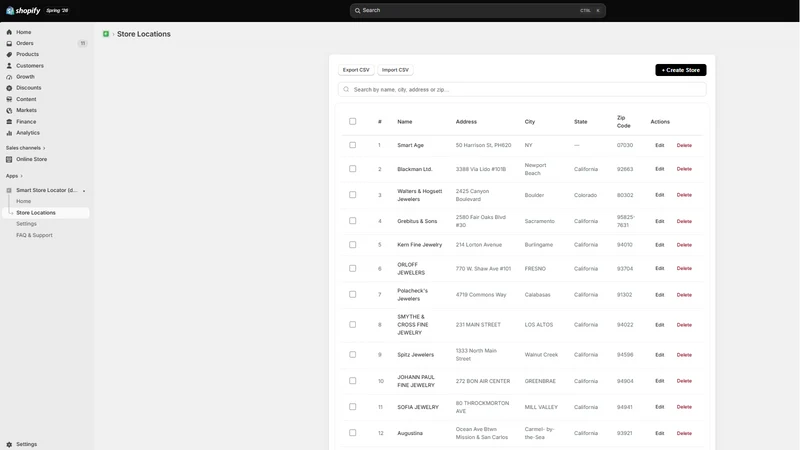Click the State column header

pyautogui.click(x=581, y=122)
